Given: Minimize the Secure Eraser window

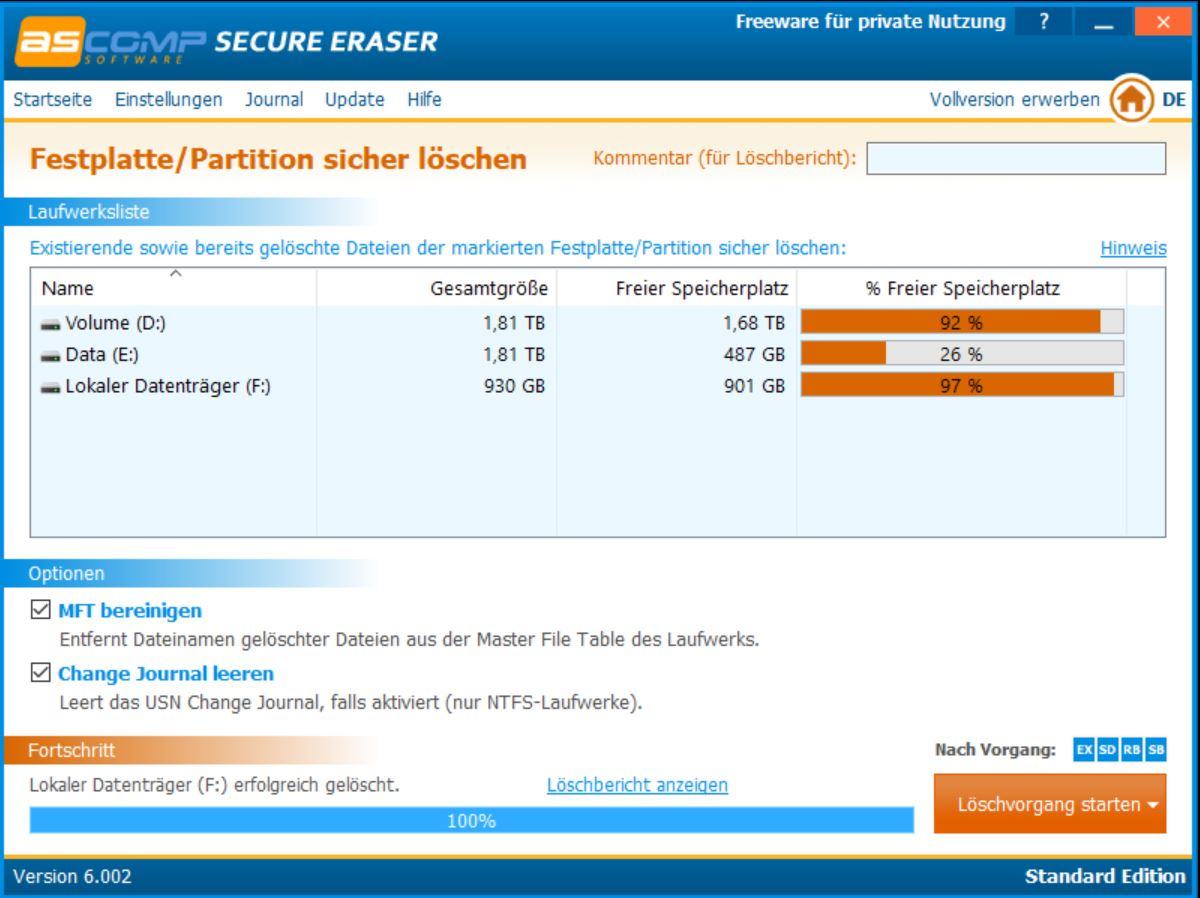Looking at the screenshot, I should (1103, 21).
